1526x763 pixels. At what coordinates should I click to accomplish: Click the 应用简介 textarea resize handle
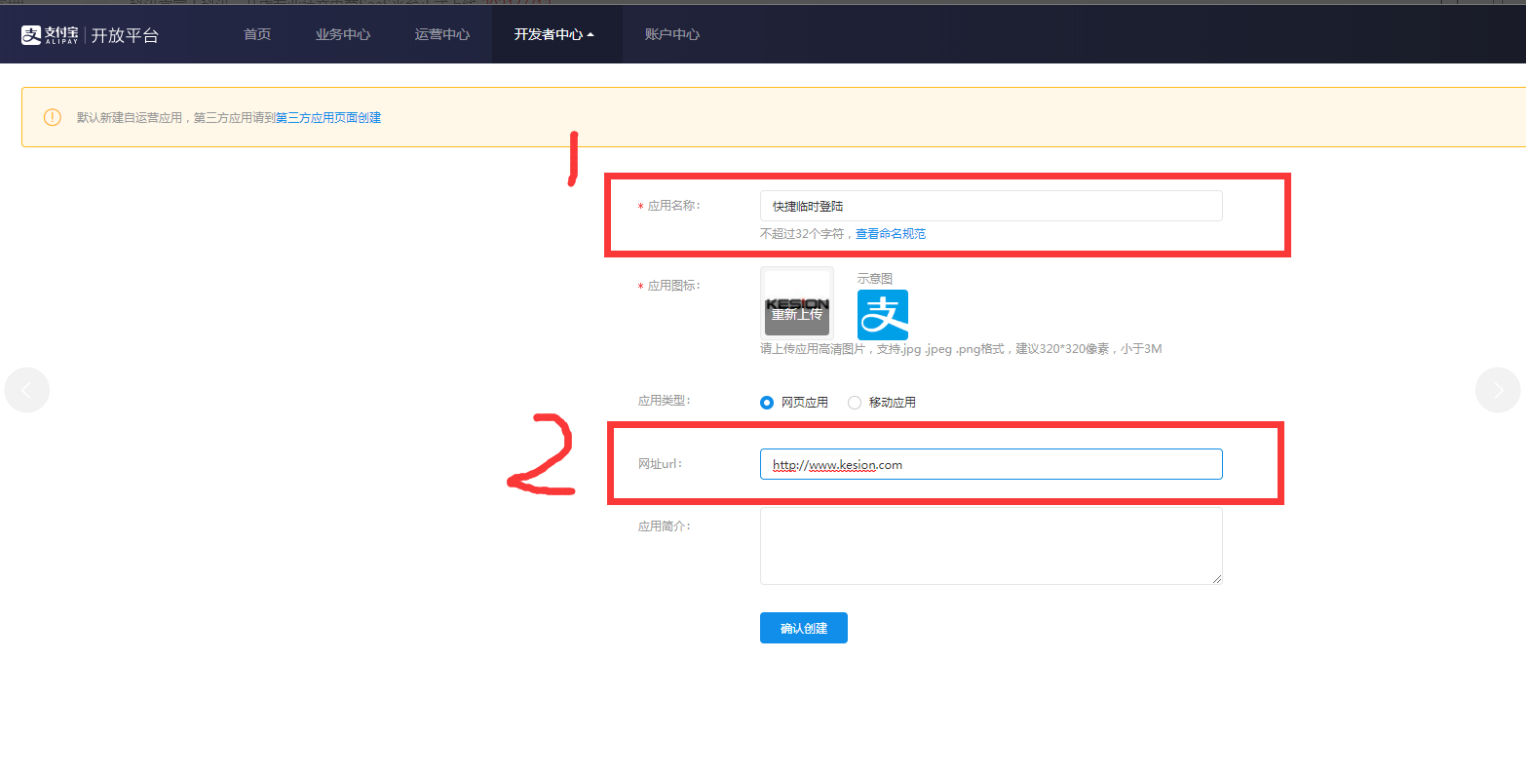[1217, 579]
